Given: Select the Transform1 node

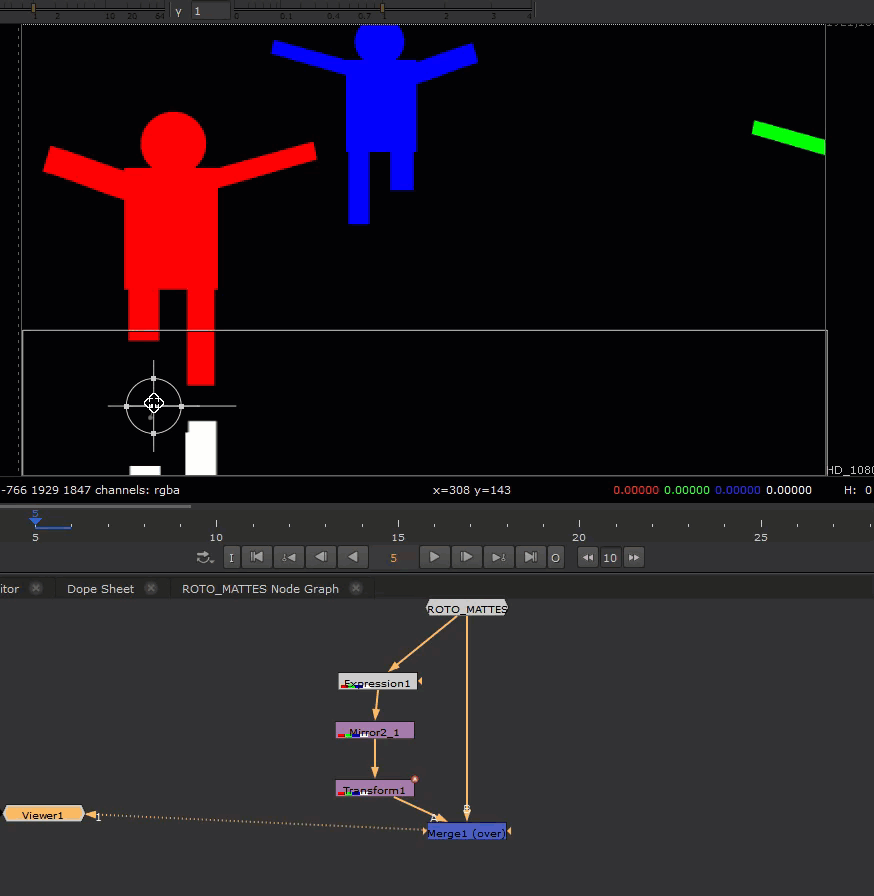Looking at the screenshot, I should point(375,790).
